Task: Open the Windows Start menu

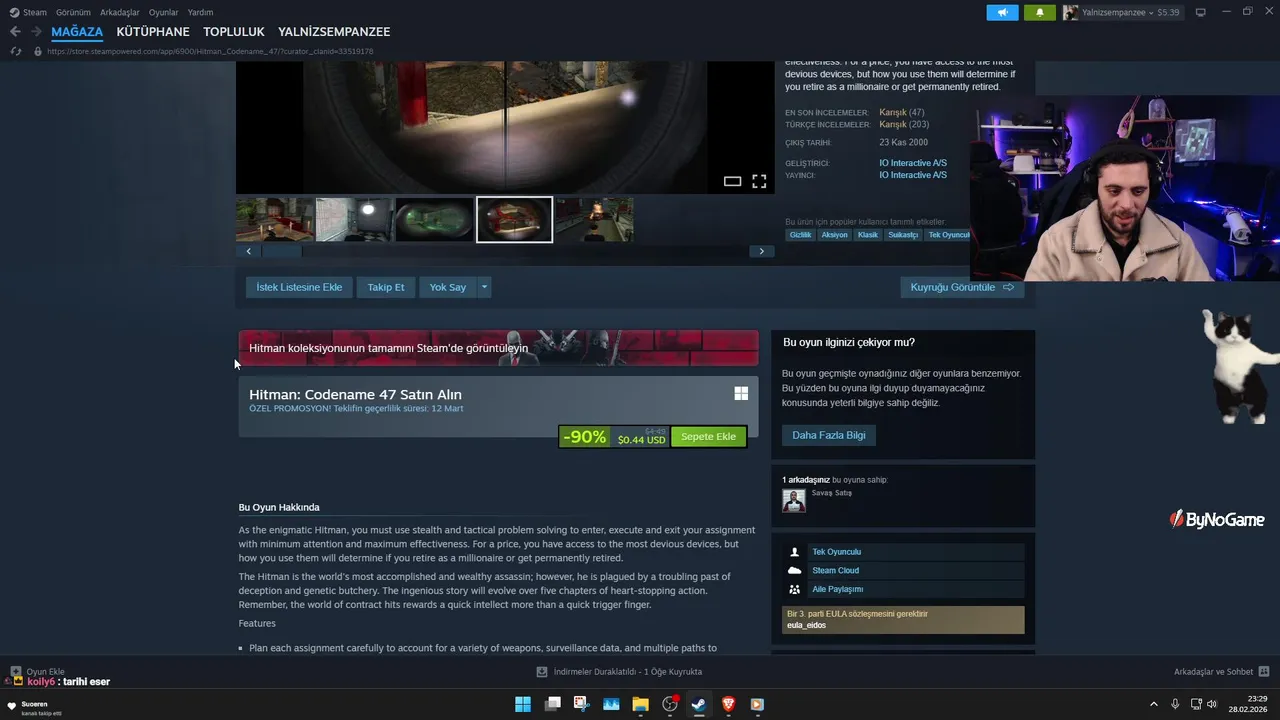Action: [523, 704]
